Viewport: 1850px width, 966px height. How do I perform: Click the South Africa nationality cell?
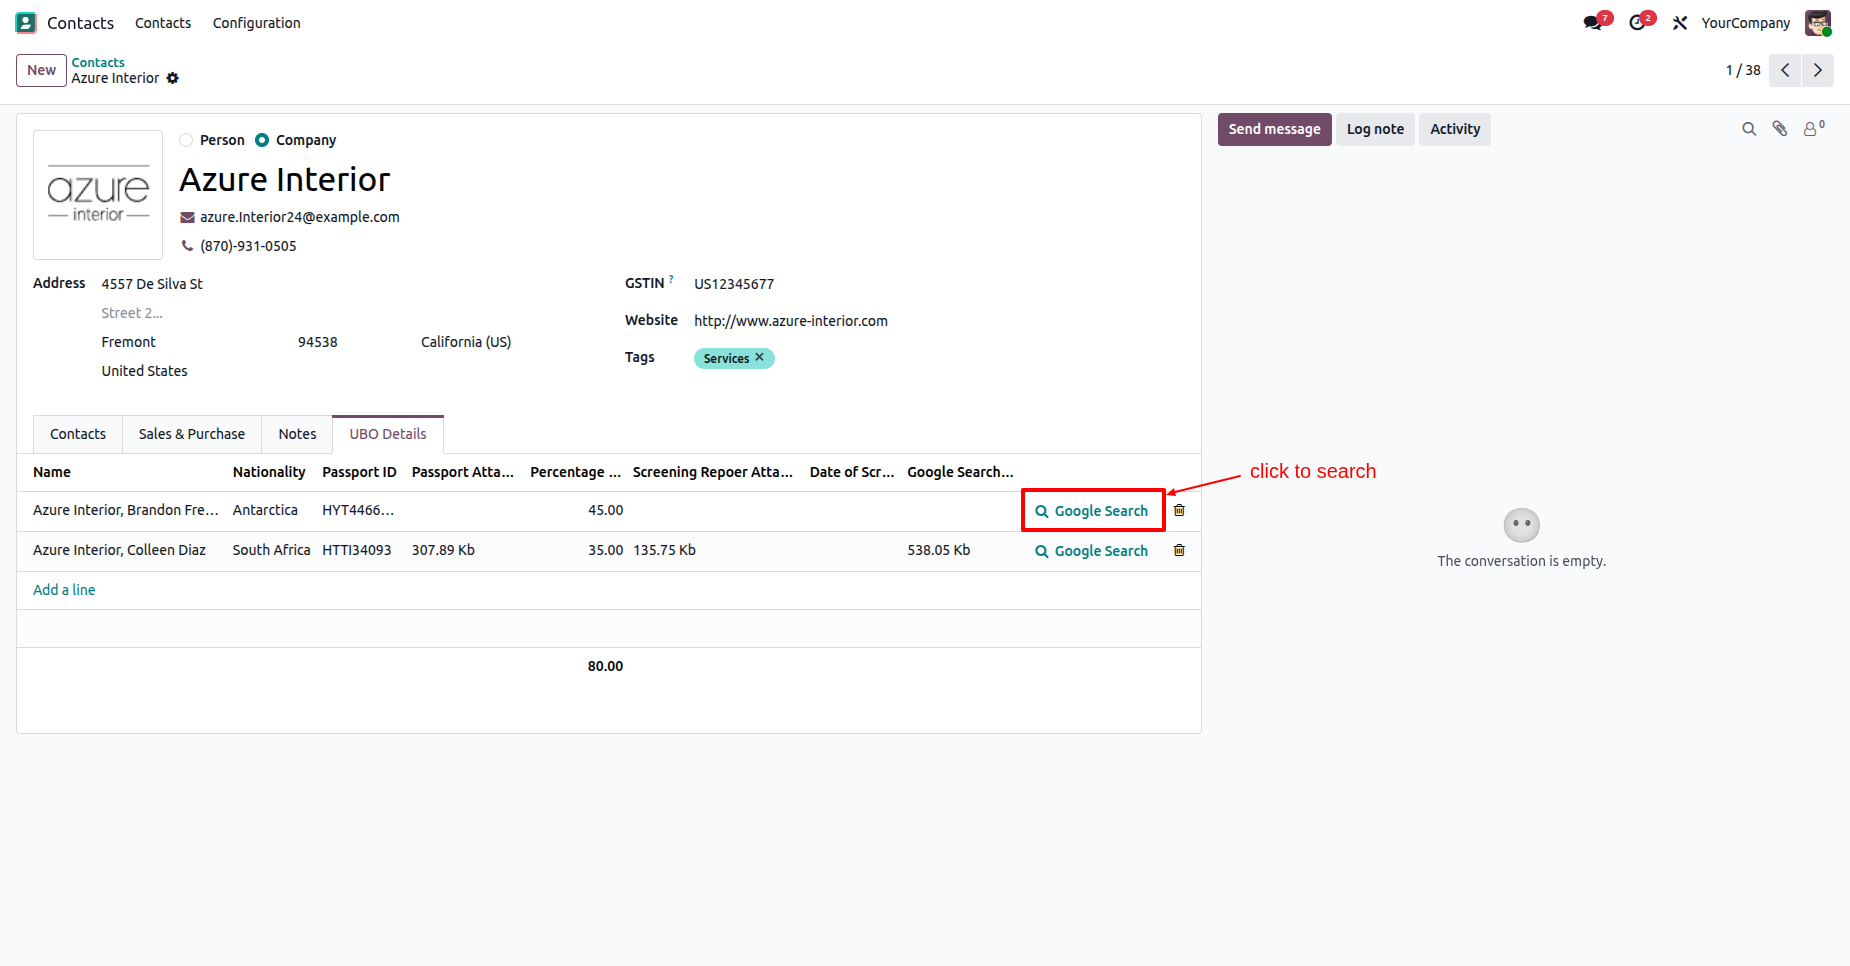[x=271, y=550]
